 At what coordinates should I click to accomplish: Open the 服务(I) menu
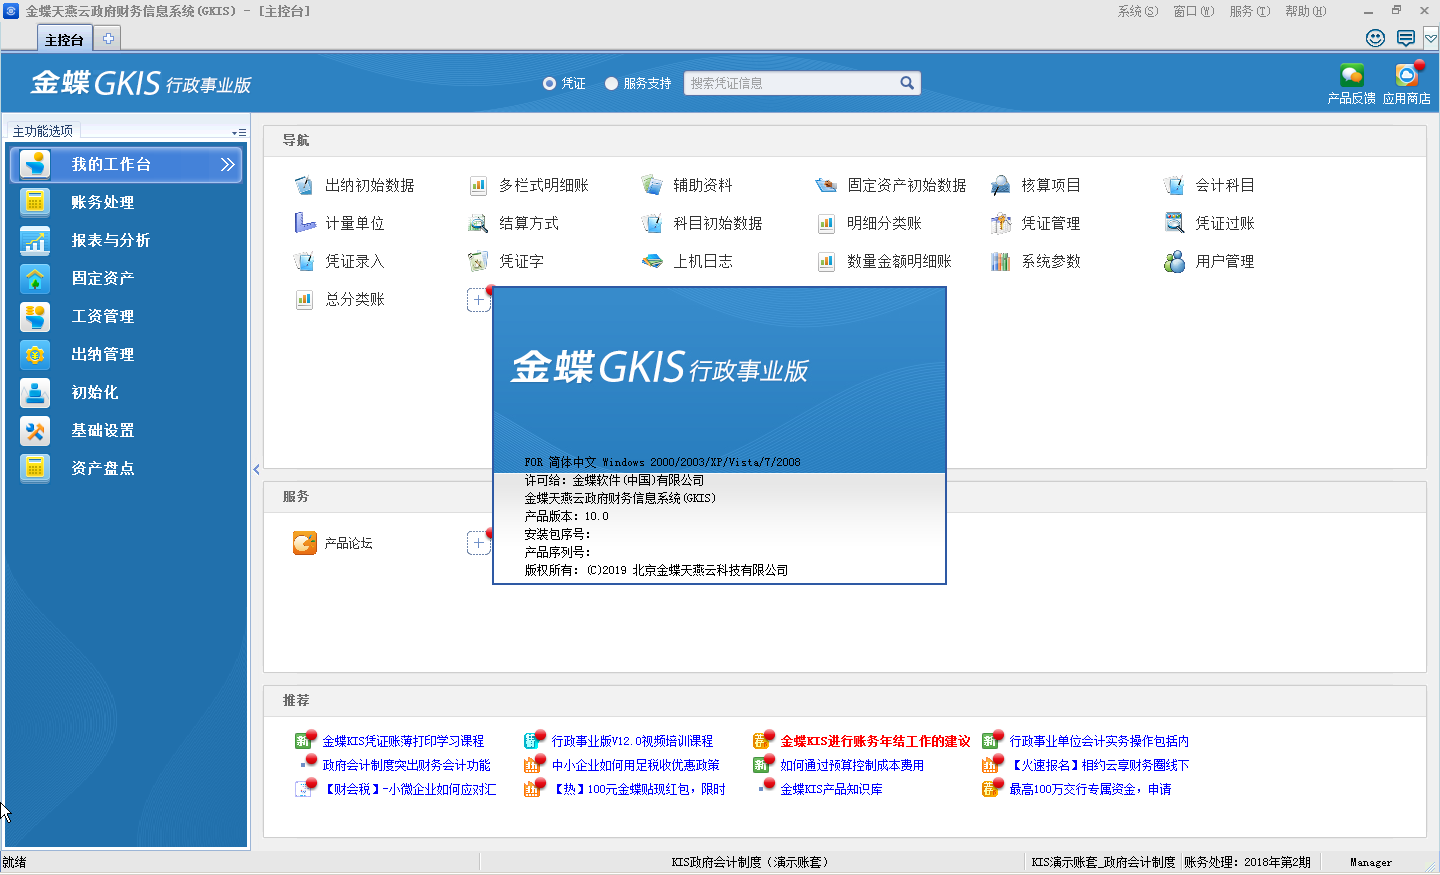coord(1250,11)
